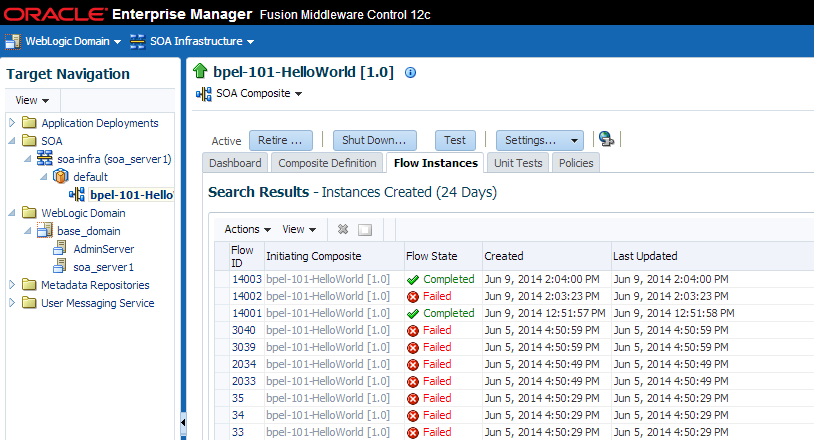Expand the User Messaging Service node

12,302
